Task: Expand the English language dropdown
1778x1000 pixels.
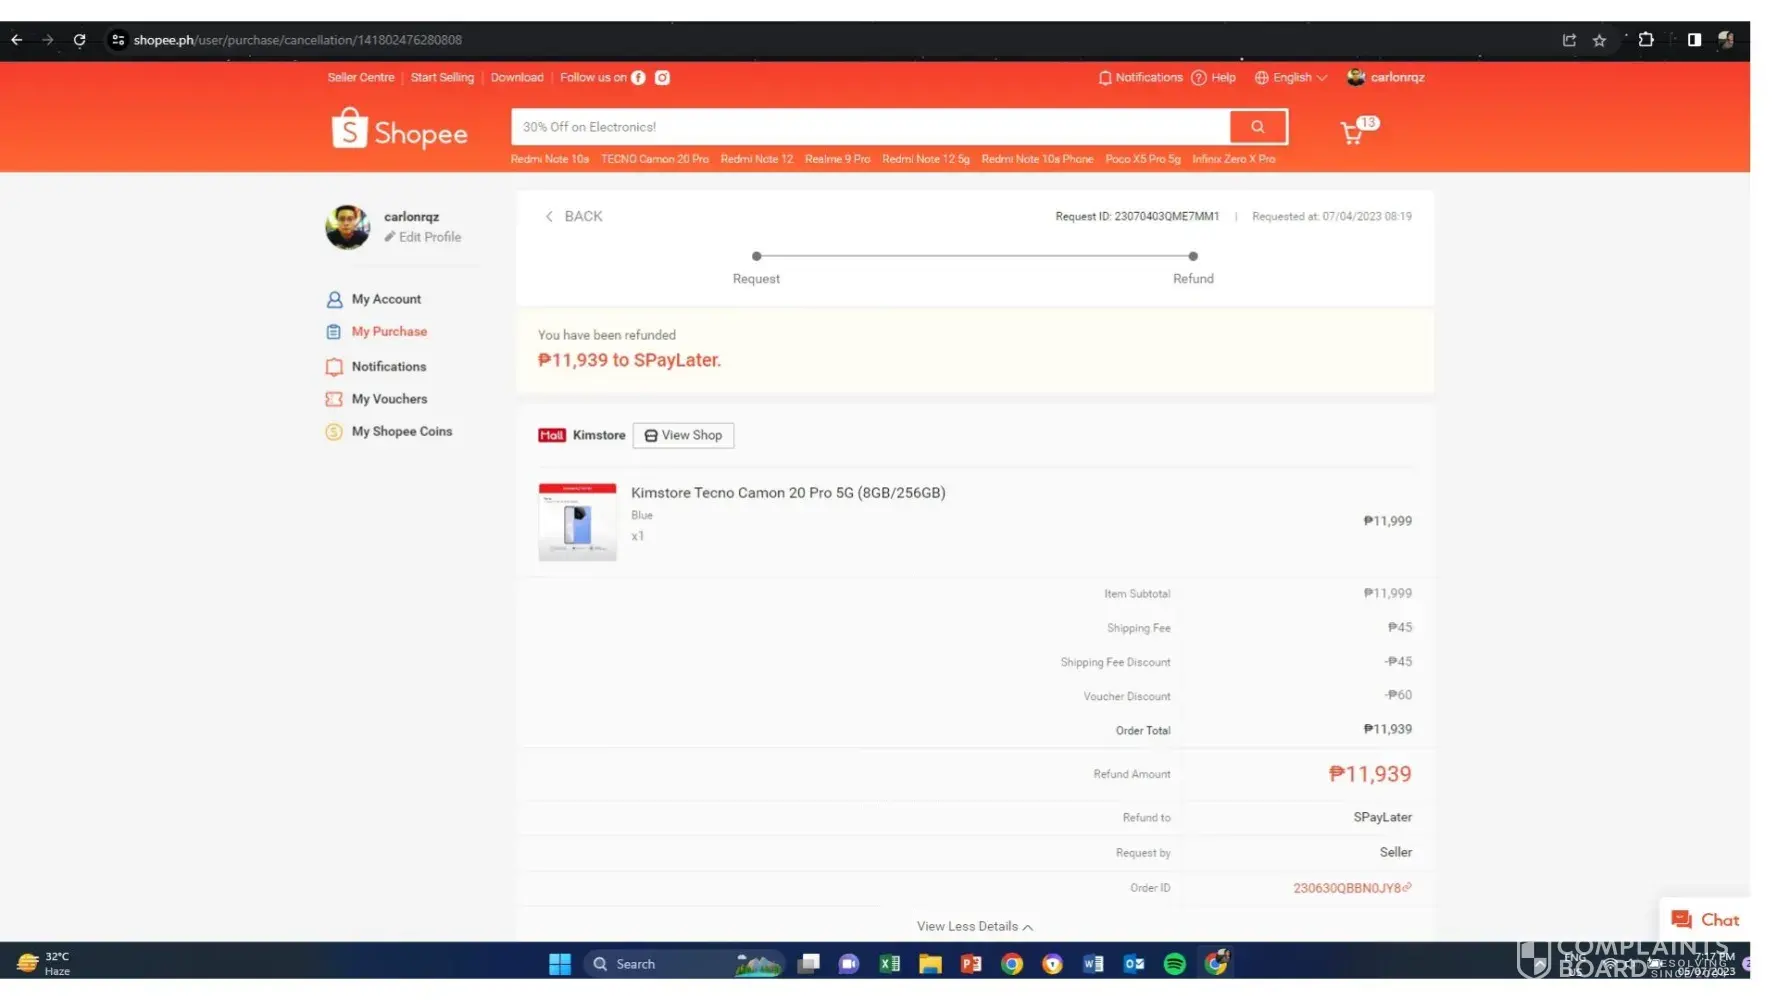Action: [x=1291, y=78]
